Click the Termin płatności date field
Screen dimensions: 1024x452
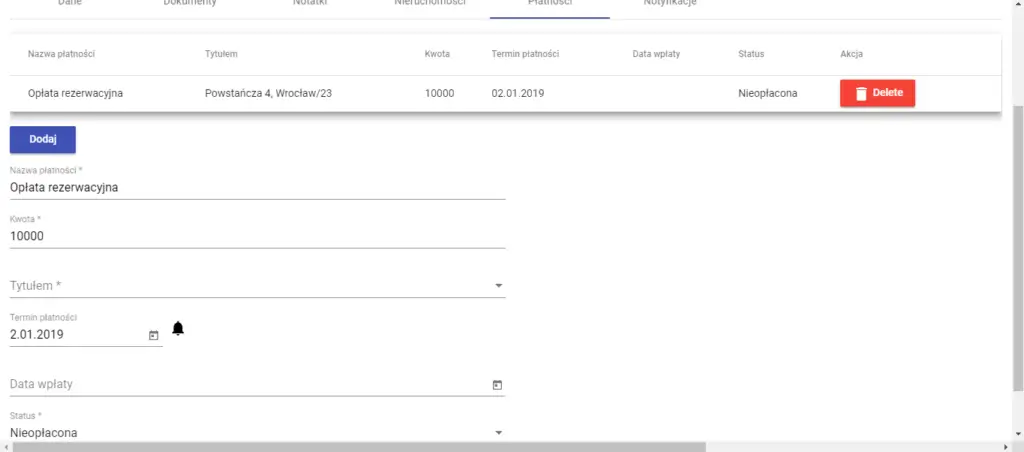[76, 335]
